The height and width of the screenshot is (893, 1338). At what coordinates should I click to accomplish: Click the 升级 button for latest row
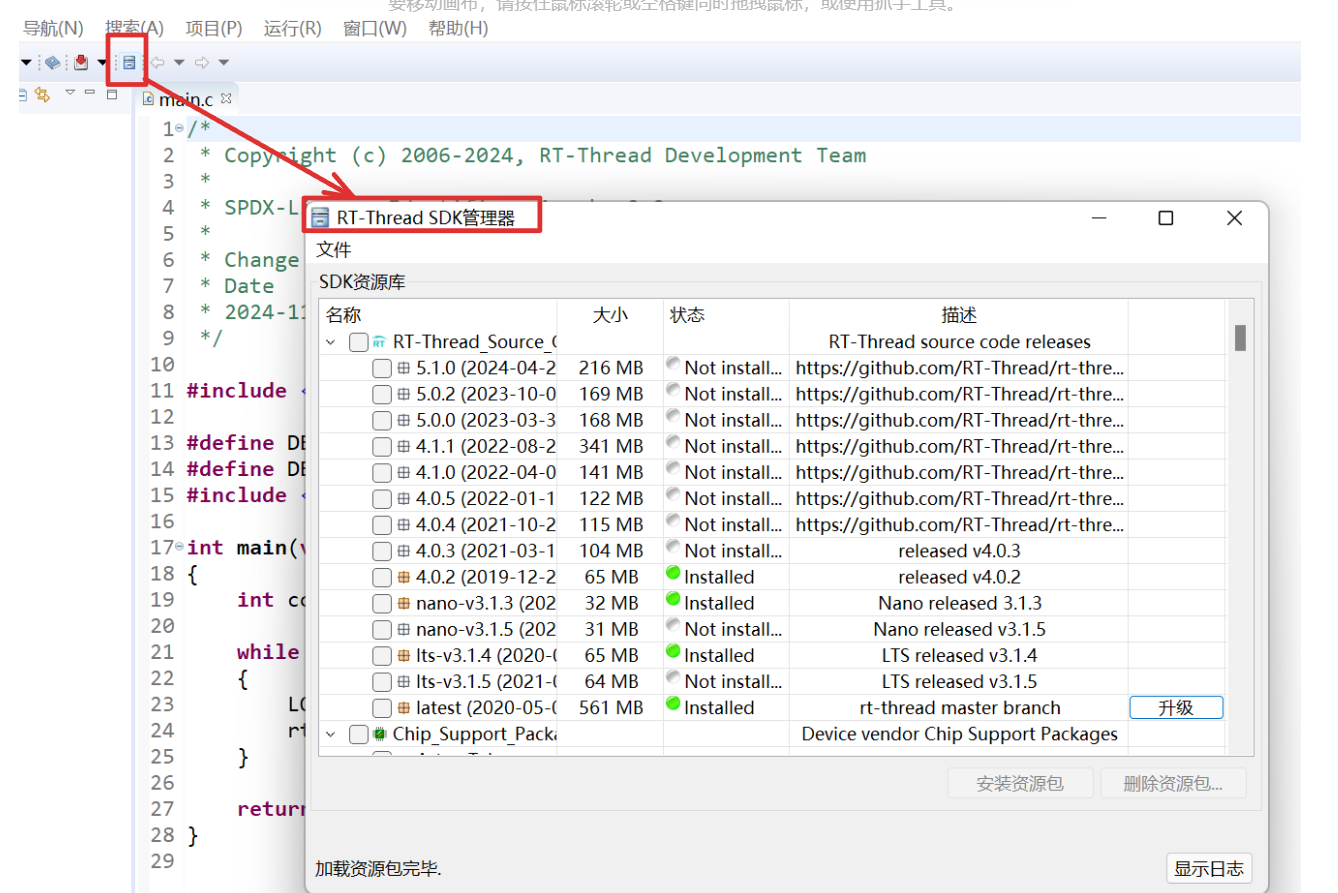tap(1176, 707)
